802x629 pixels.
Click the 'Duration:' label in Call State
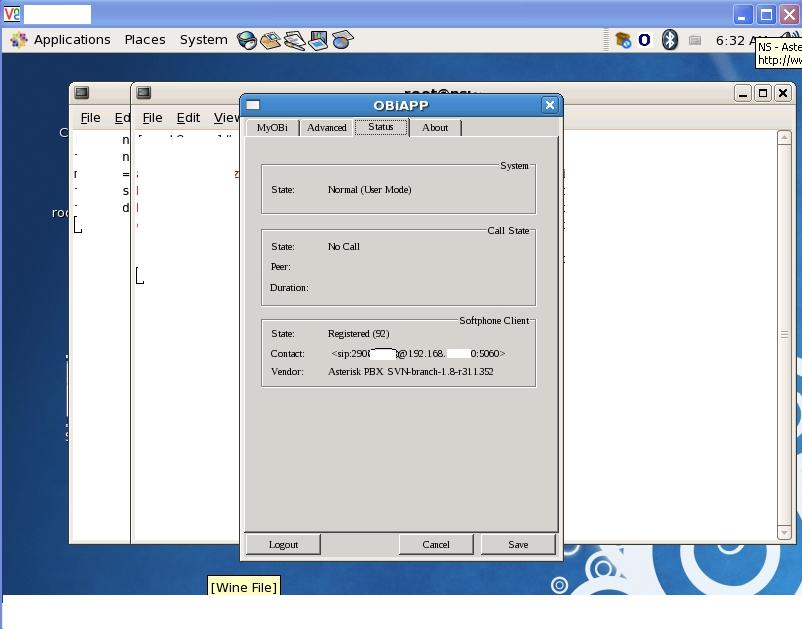click(289, 288)
